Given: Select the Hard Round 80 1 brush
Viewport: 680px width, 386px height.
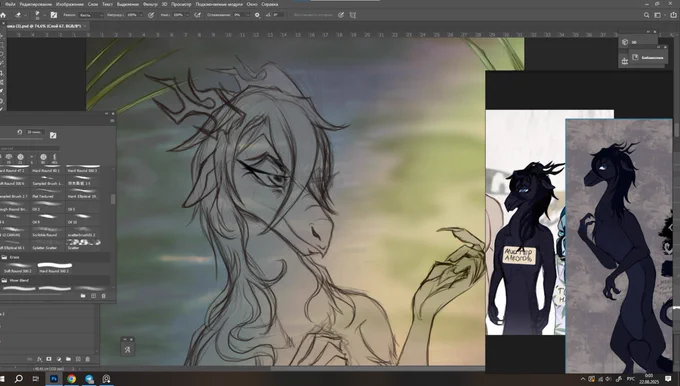Looking at the screenshot, I should pos(46,169).
